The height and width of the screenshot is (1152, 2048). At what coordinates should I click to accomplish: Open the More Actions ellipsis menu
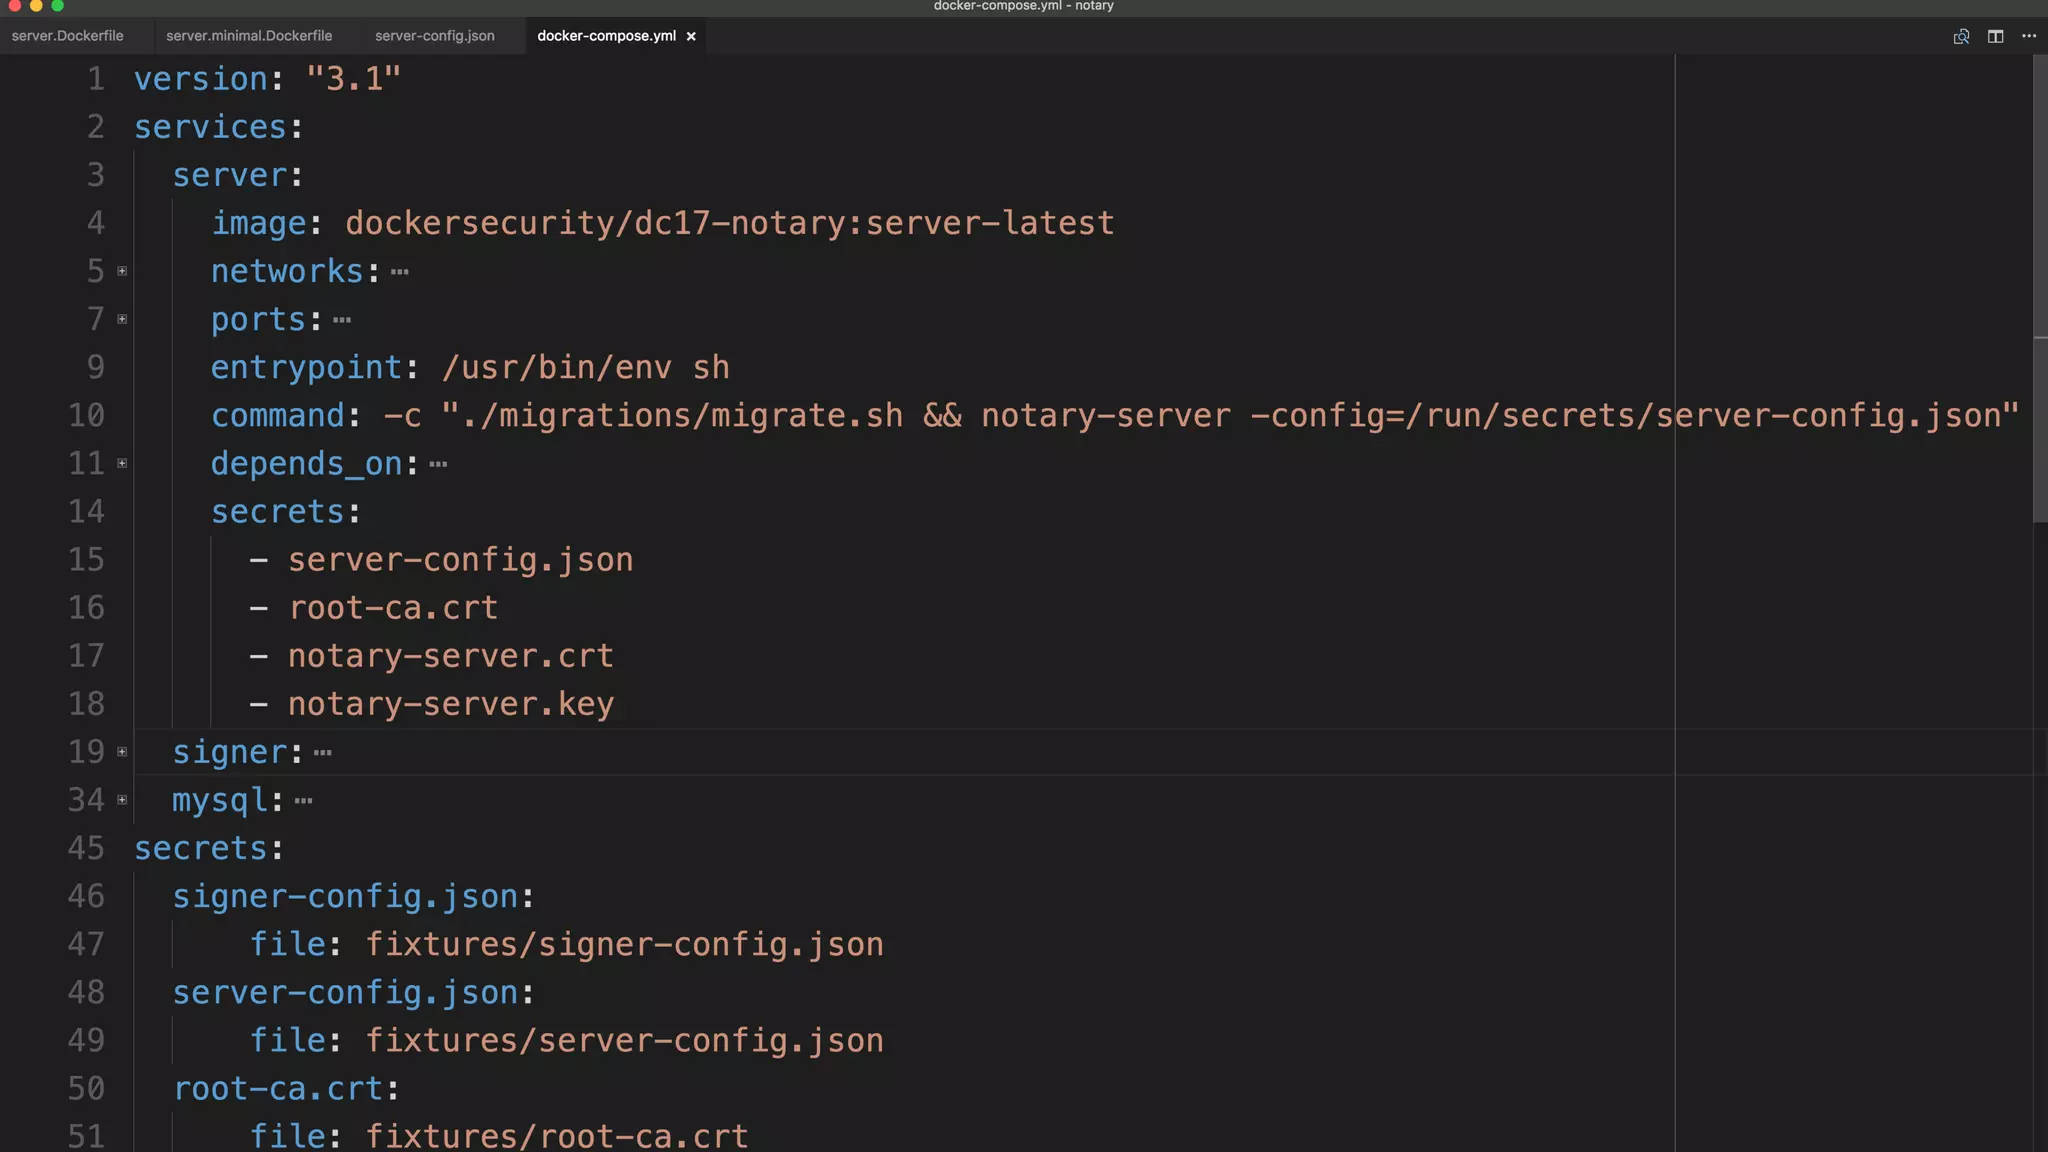tap(2029, 36)
